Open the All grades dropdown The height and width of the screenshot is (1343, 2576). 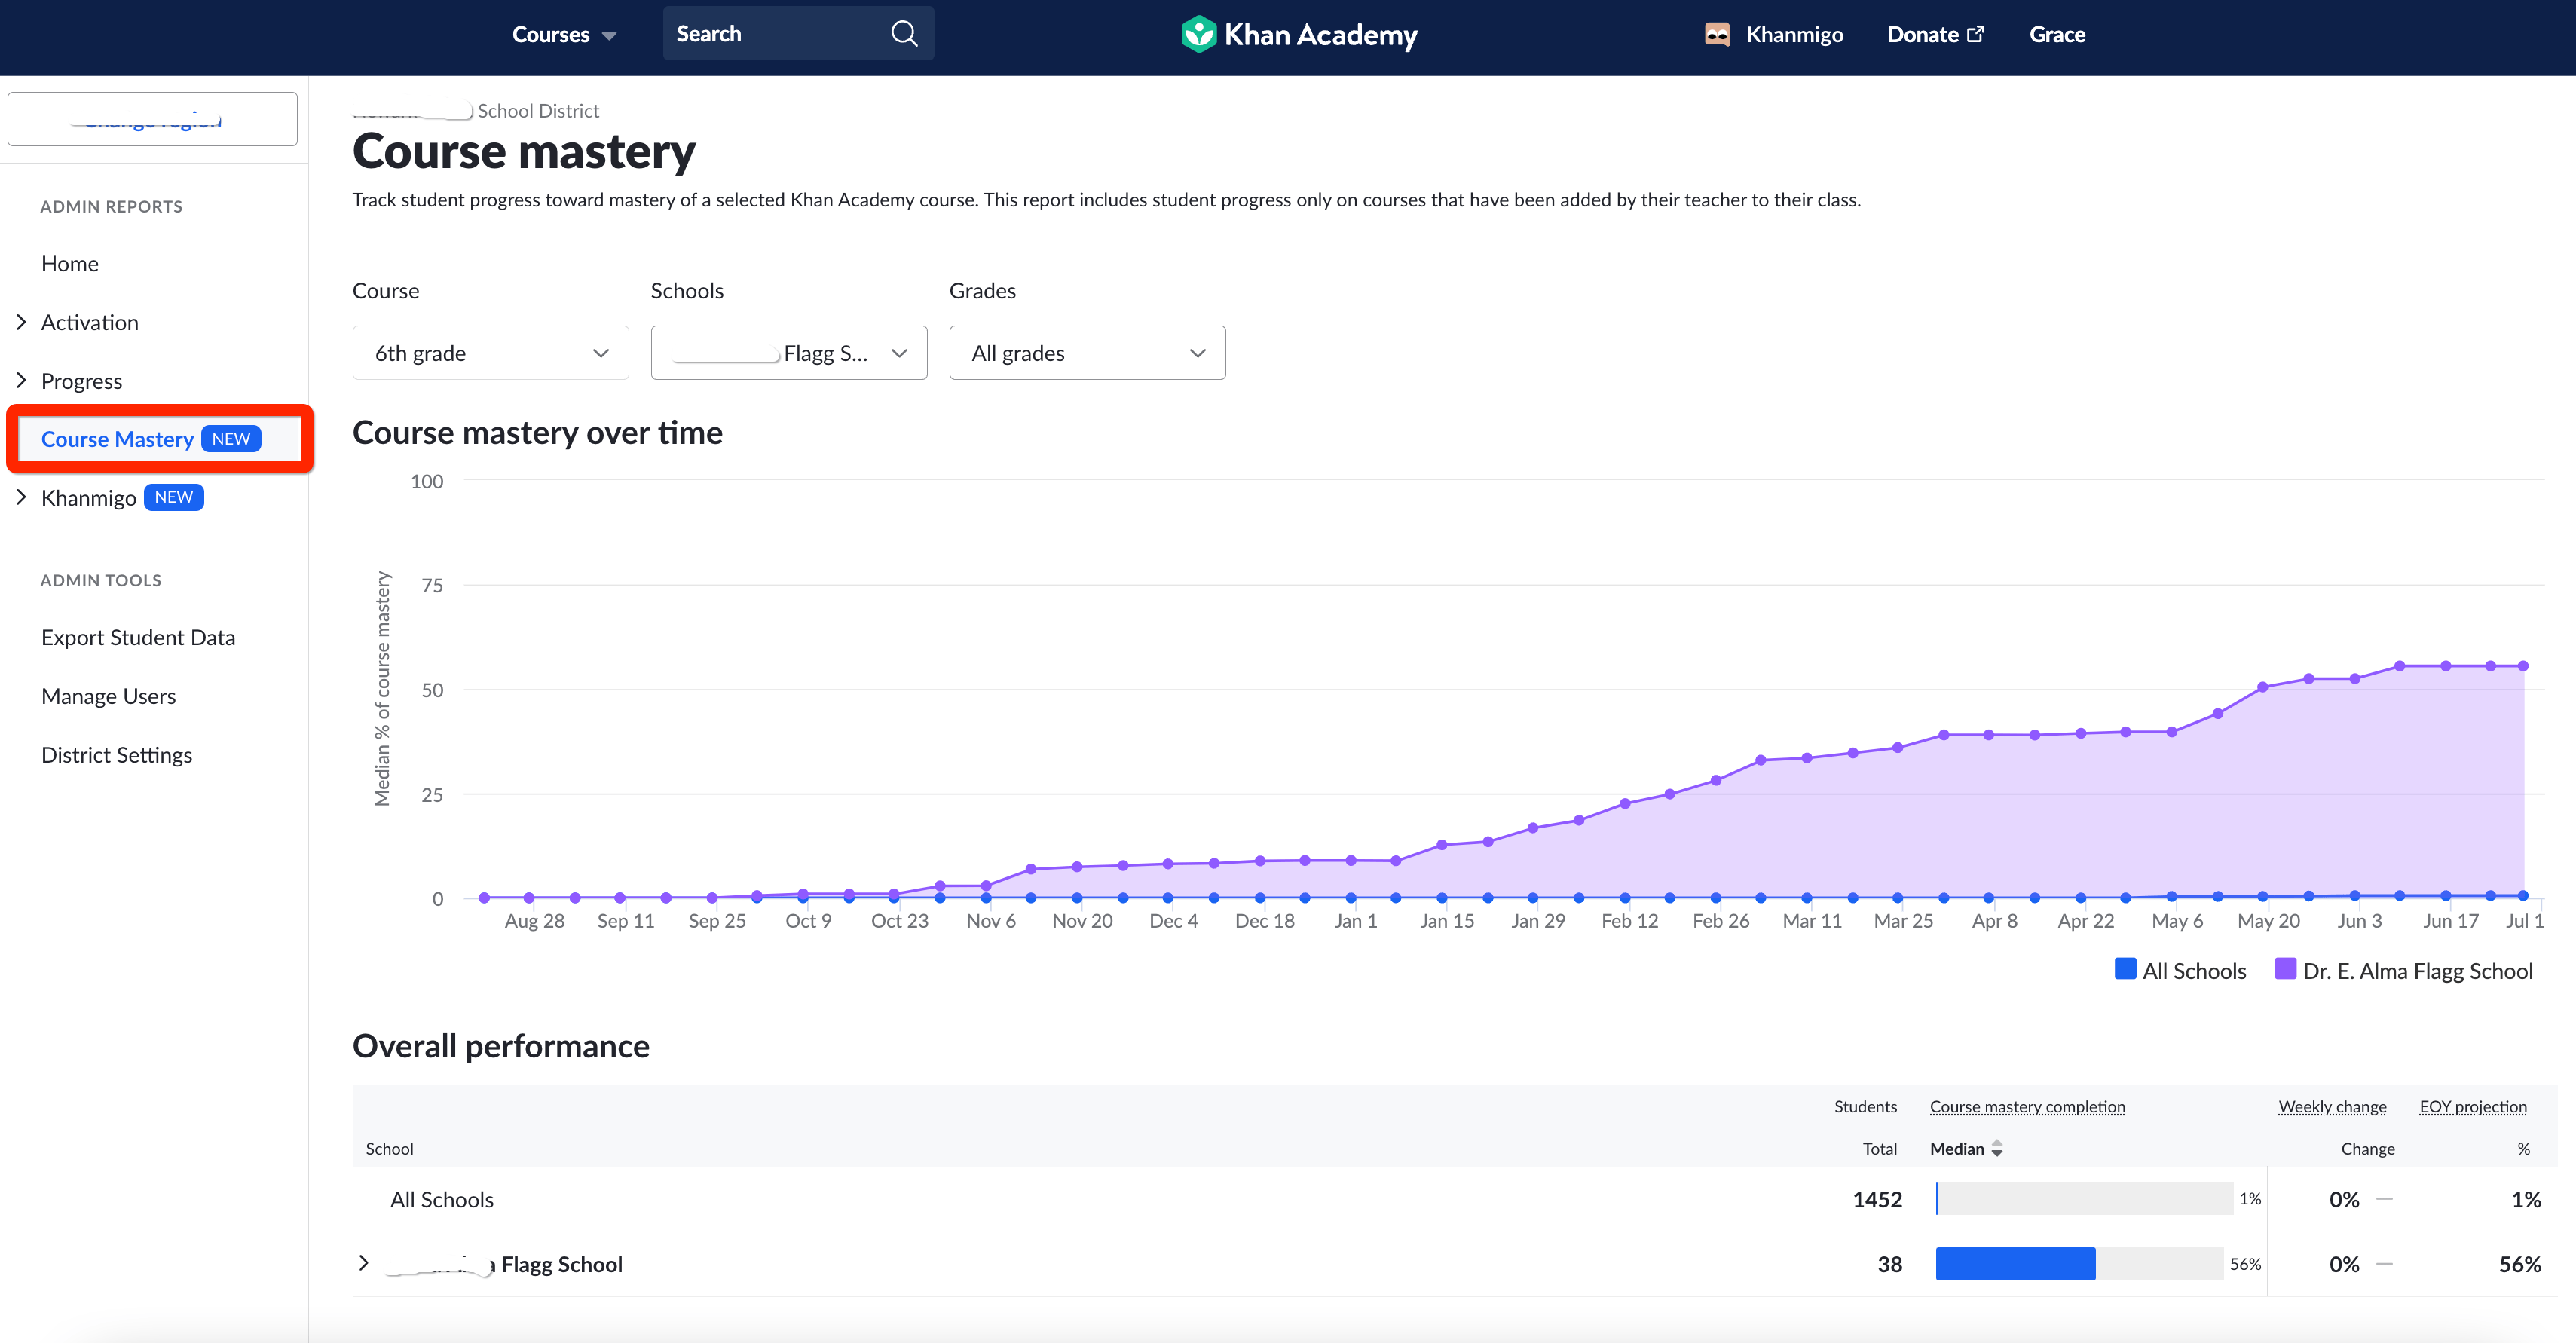click(x=1087, y=352)
